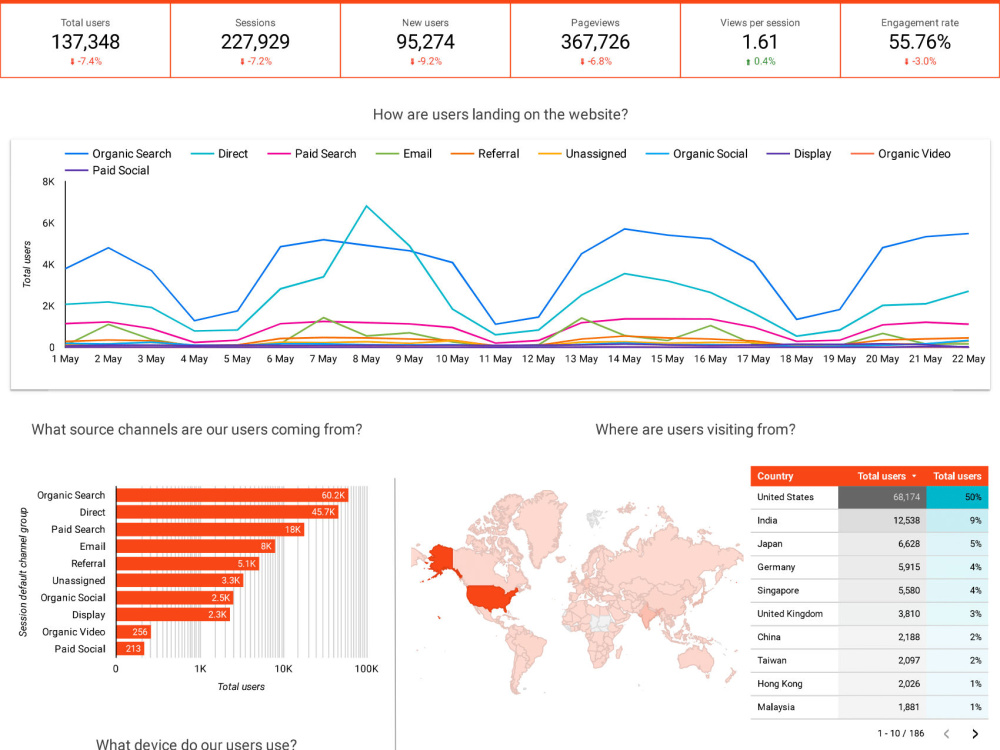Toggle Direct series in the chart legend

tap(219, 154)
